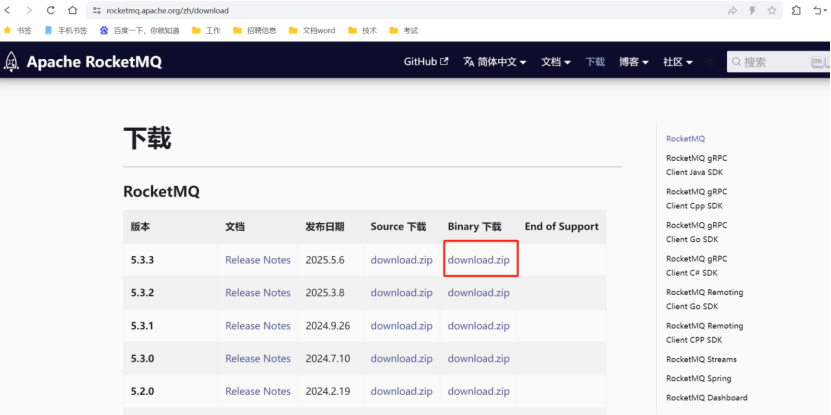Open Release Notes for version 5.3.0
The height and width of the screenshot is (415, 831).
[x=258, y=358]
